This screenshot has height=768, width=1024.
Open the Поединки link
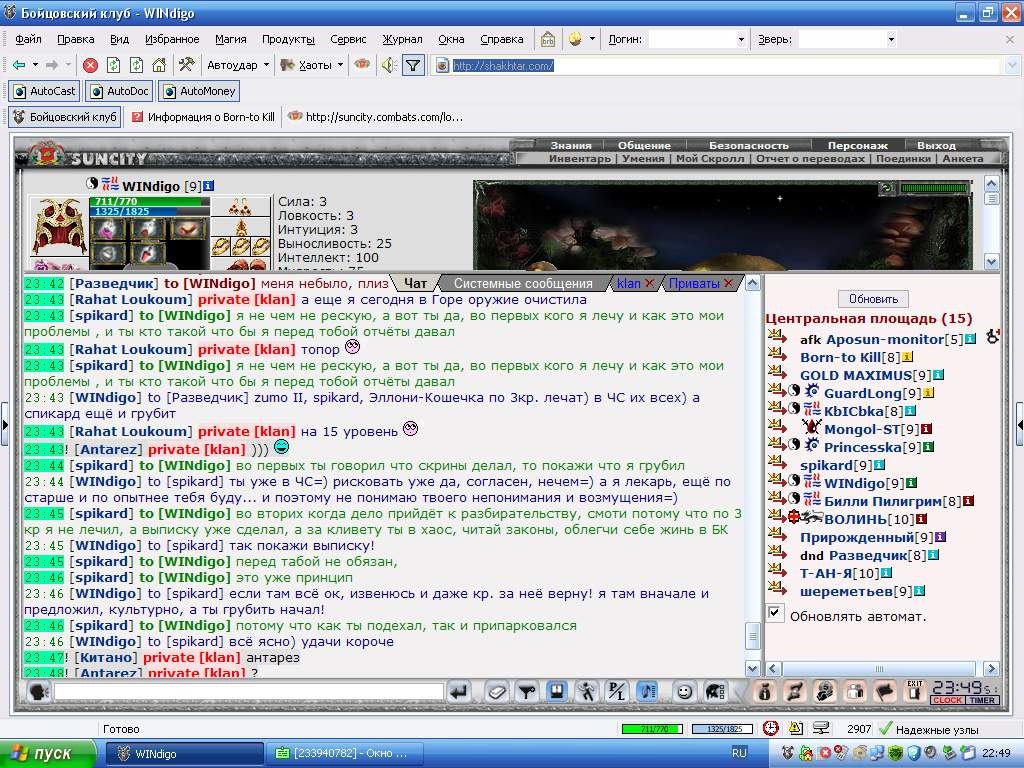tap(903, 158)
